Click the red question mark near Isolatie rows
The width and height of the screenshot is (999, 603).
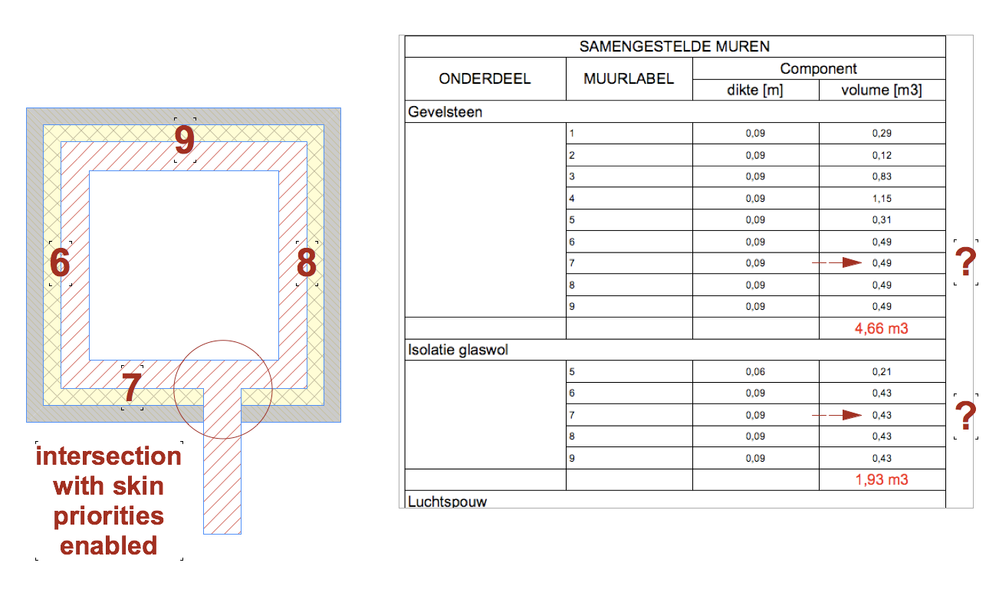coord(966,415)
